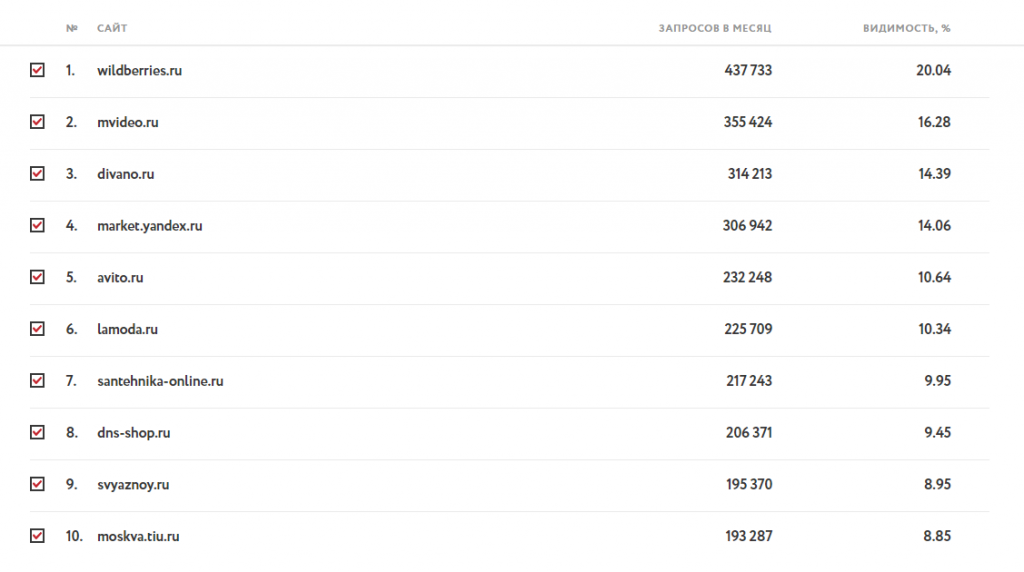Image resolution: width=1024 pixels, height=572 pixels.
Task: Open the moskva.tiu.ru link
Action: coord(138,536)
